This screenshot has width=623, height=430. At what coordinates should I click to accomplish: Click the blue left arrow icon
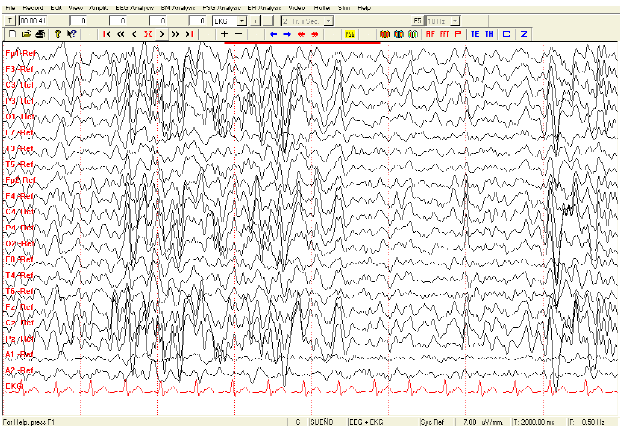(273, 34)
